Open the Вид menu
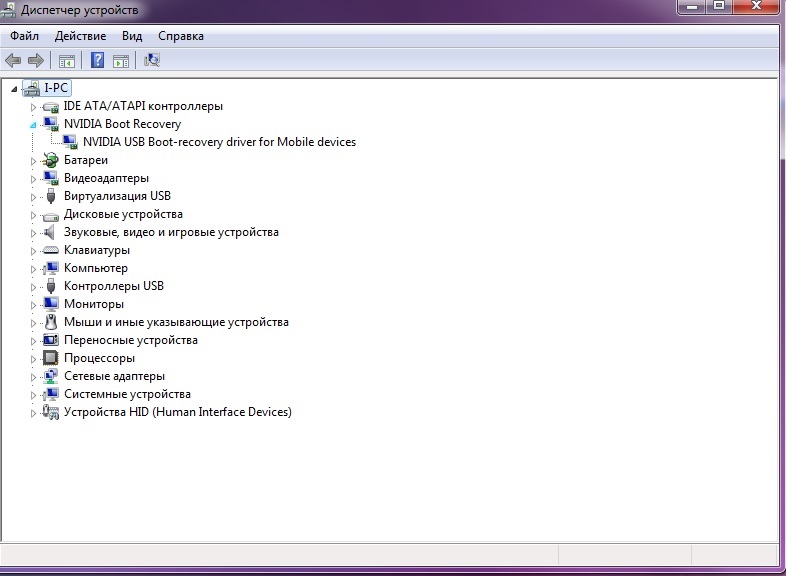The width and height of the screenshot is (786, 576). [132, 36]
